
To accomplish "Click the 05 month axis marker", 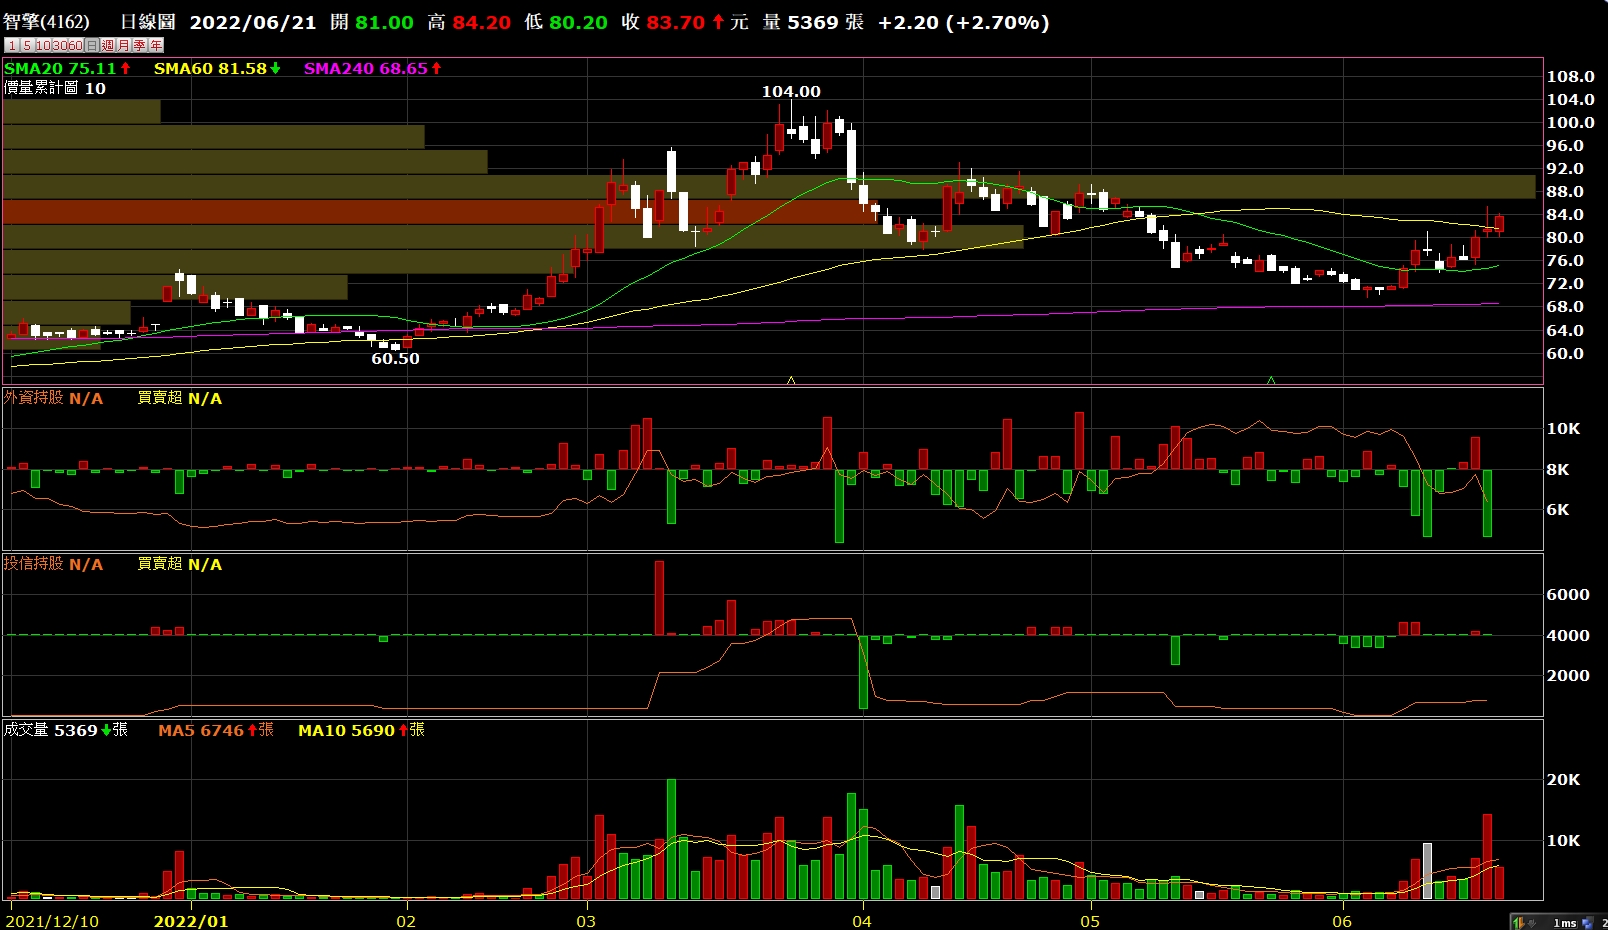I will click(1090, 921).
